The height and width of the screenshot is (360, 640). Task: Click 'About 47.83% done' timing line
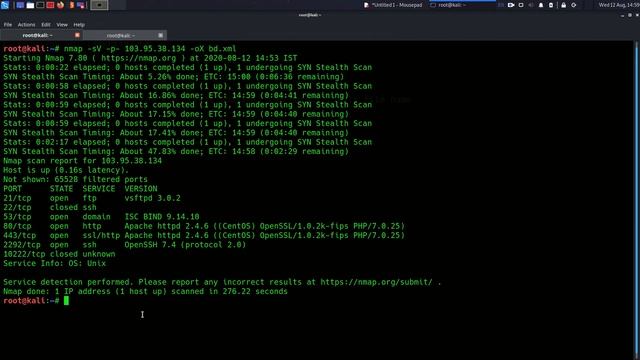pyautogui.click(x=176, y=151)
